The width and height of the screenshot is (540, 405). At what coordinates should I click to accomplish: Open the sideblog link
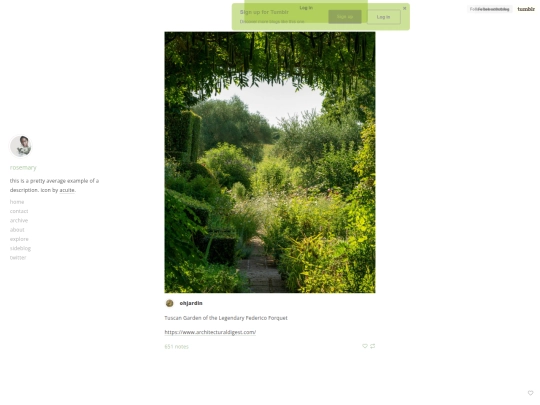click(20, 248)
